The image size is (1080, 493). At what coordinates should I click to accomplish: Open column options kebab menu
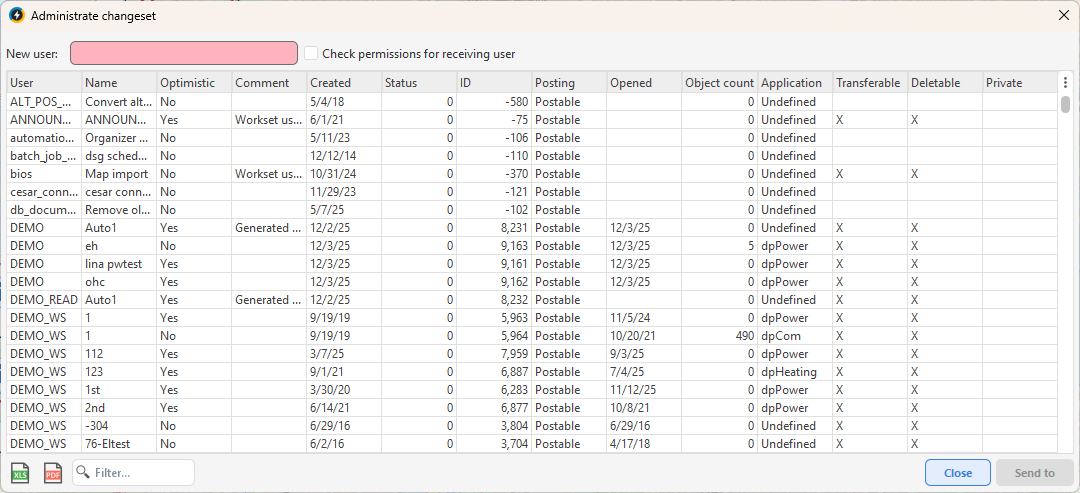[1065, 83]
